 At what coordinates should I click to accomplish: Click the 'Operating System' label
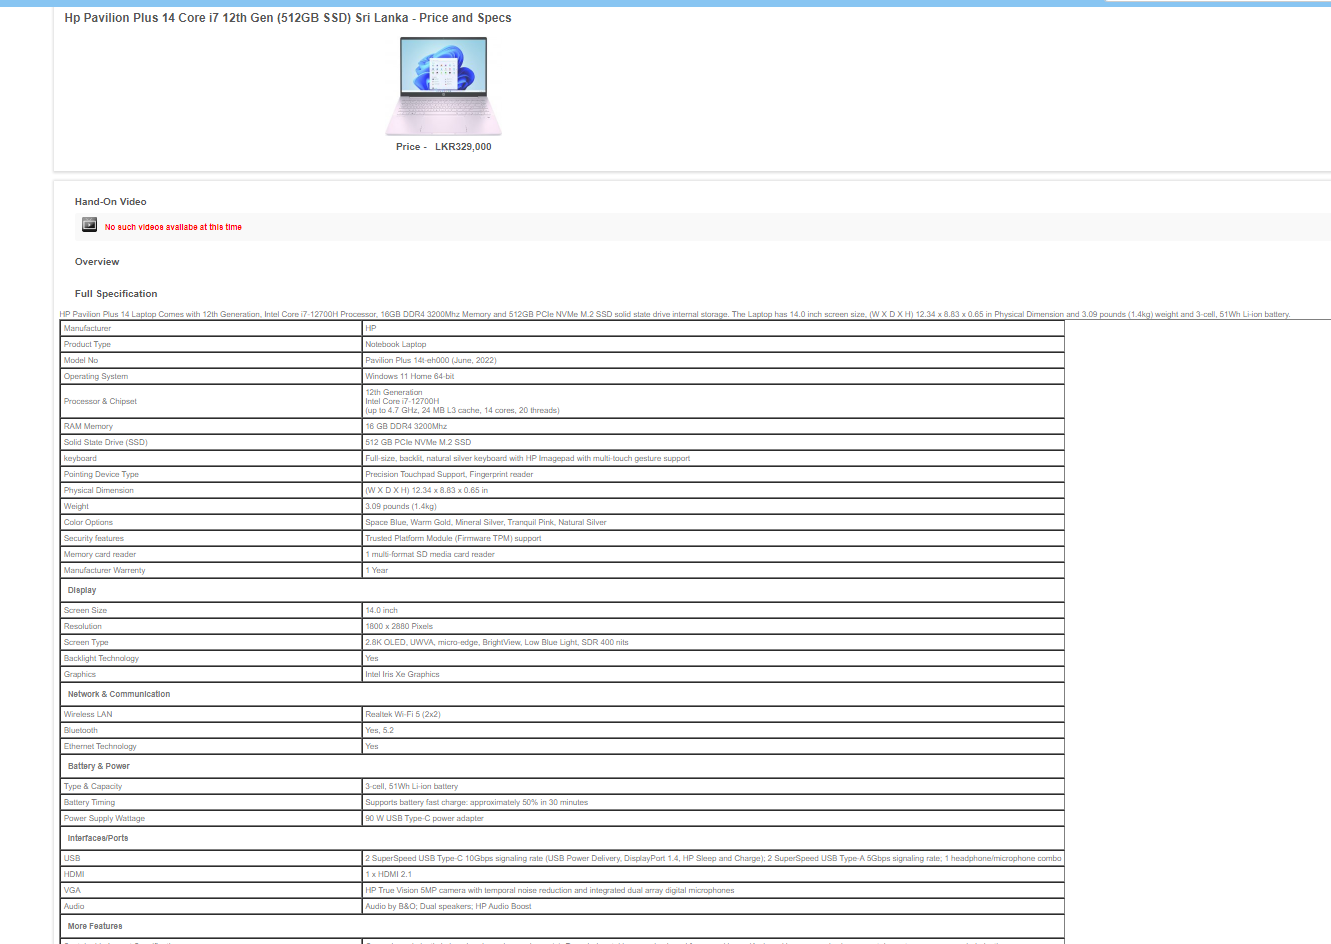coord(96,376)
